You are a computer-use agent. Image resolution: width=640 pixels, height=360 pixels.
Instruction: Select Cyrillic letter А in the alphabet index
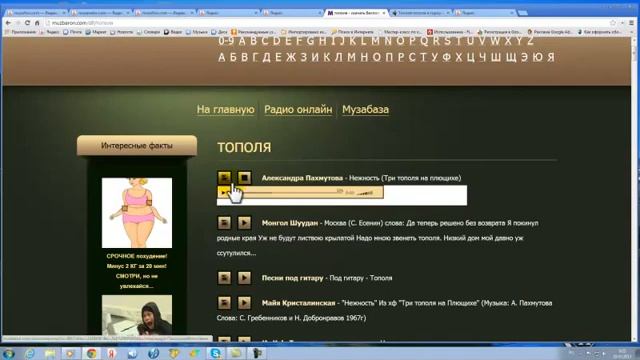(222, 57)
